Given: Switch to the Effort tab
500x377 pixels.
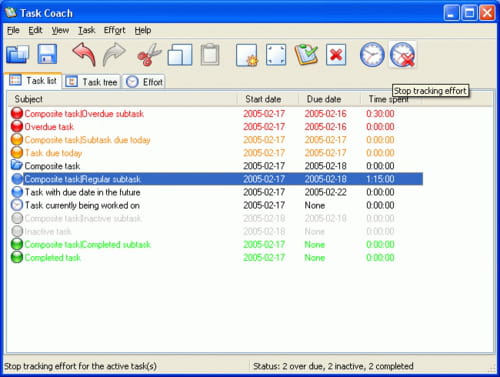Looking at the screenshot, I should click(x=144, y=82).
